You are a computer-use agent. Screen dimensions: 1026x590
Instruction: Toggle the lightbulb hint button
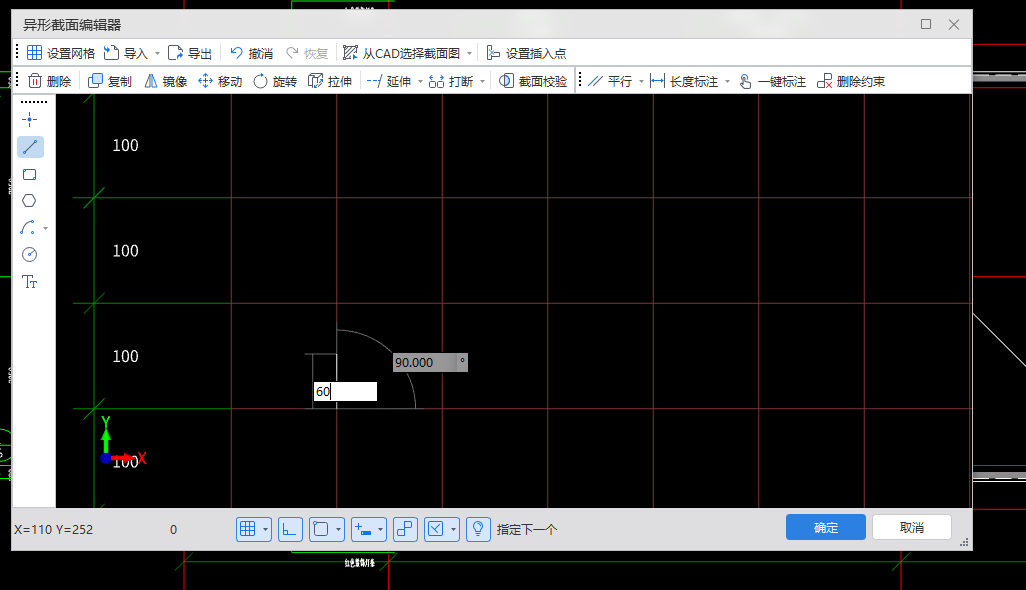click(478, 529)
